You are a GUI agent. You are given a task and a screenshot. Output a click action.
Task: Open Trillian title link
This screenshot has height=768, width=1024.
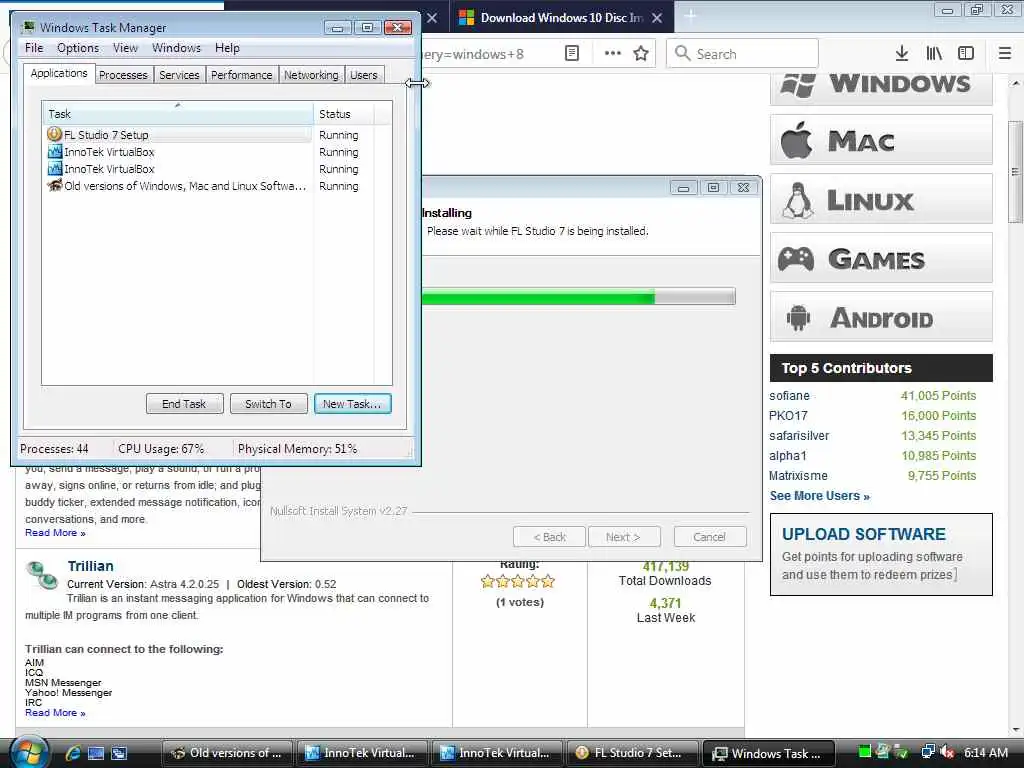(x=90, y=566)
